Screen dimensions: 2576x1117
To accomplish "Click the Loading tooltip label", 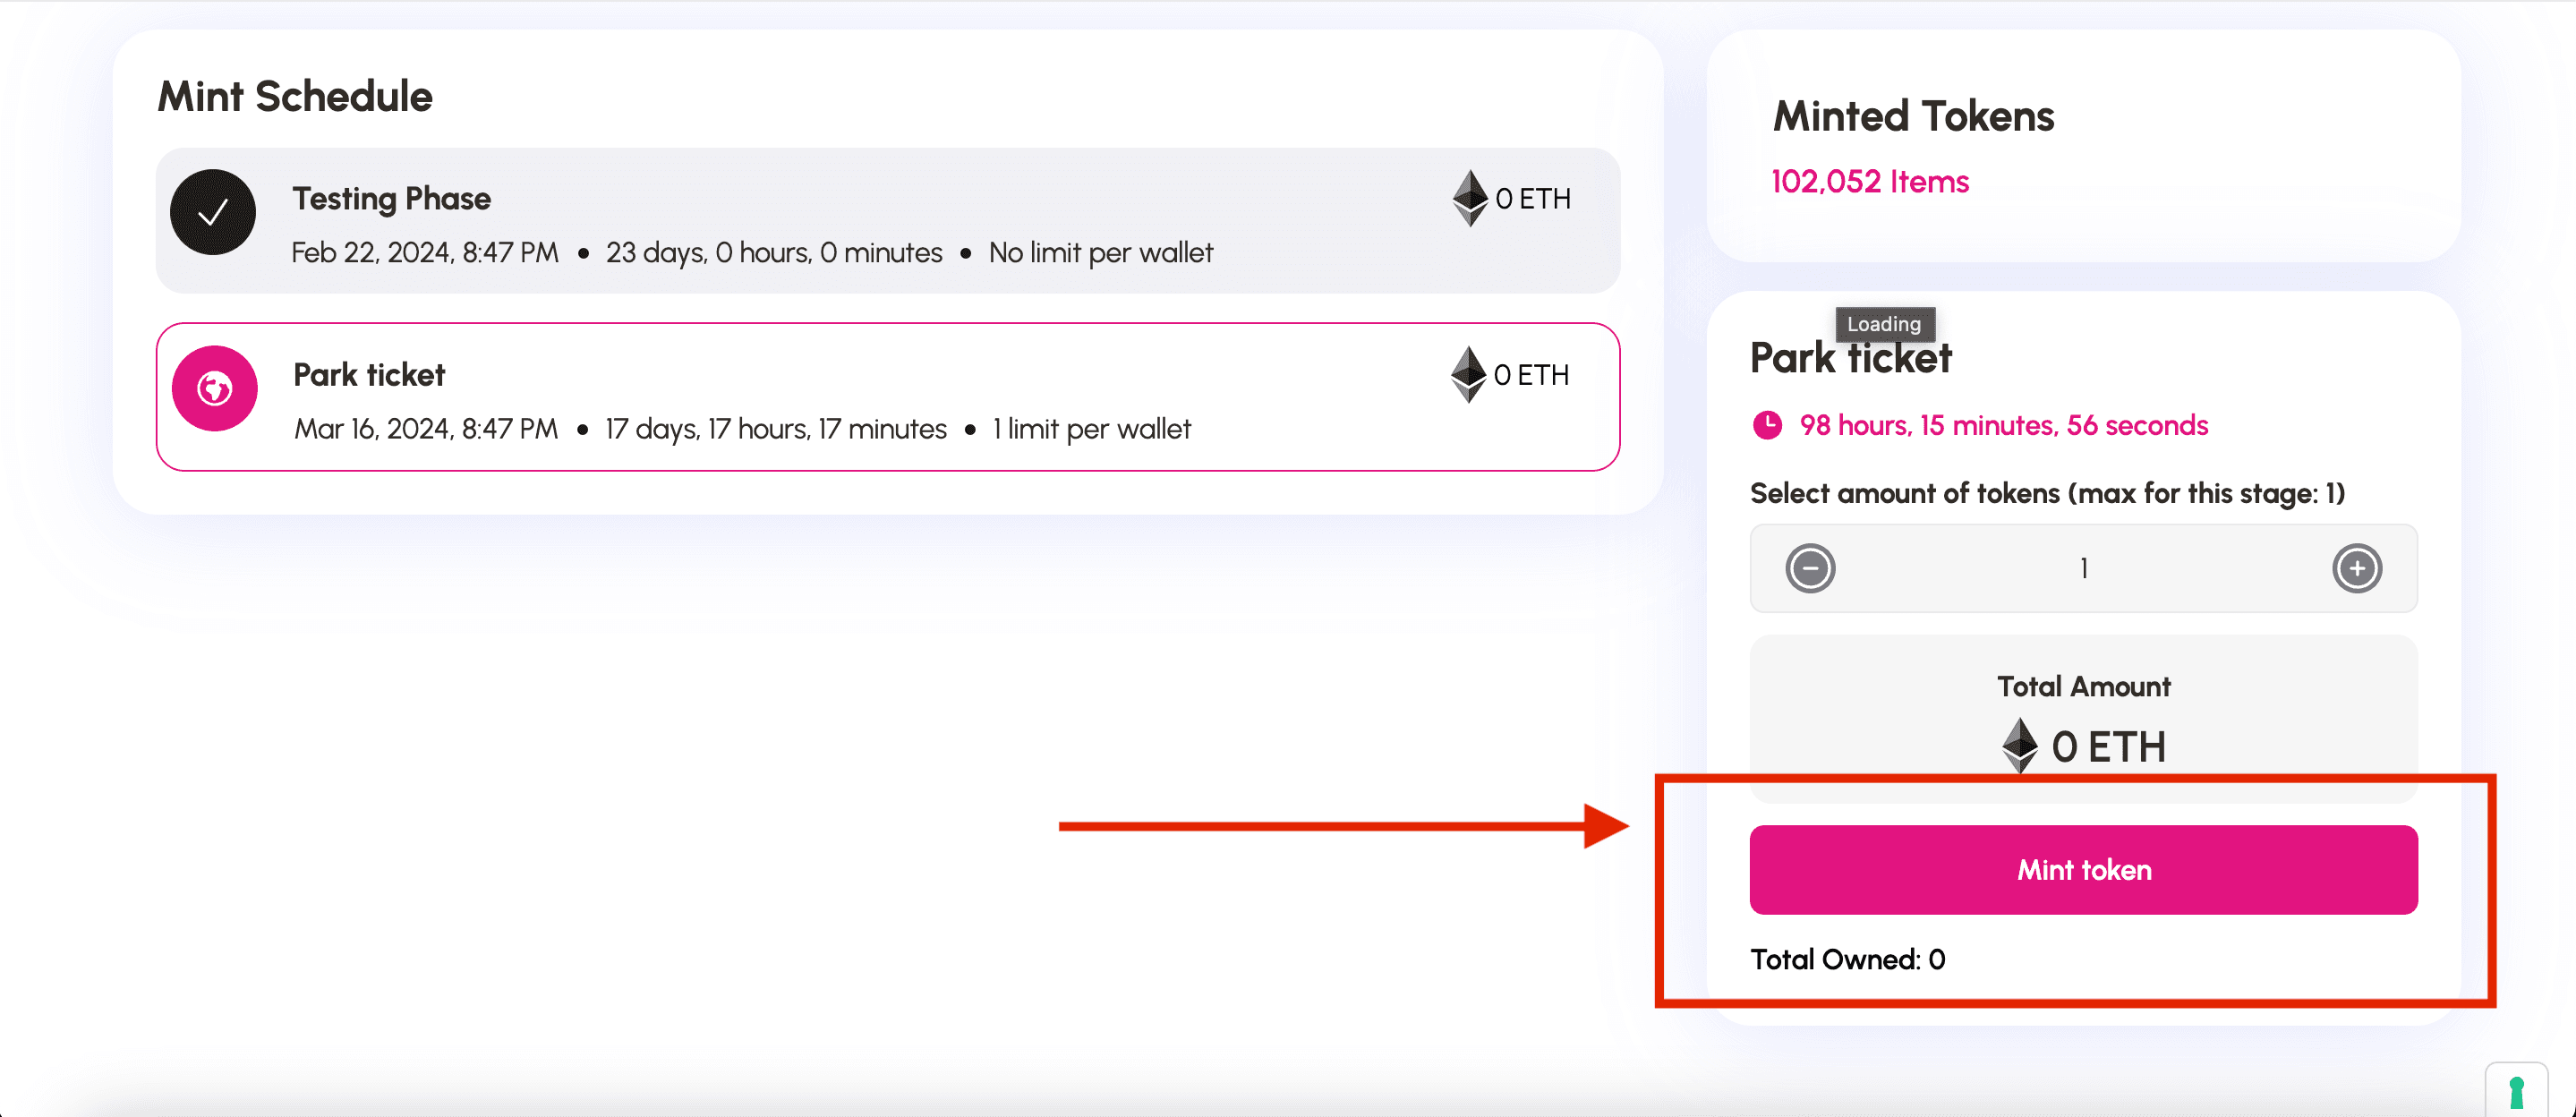I will 1884,324.
